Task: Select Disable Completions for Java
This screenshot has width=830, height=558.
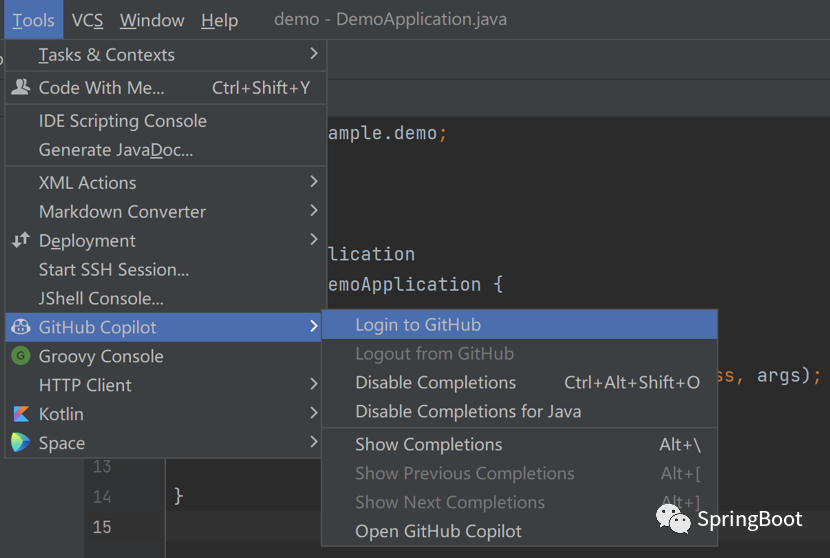Action: coord(519,411)
